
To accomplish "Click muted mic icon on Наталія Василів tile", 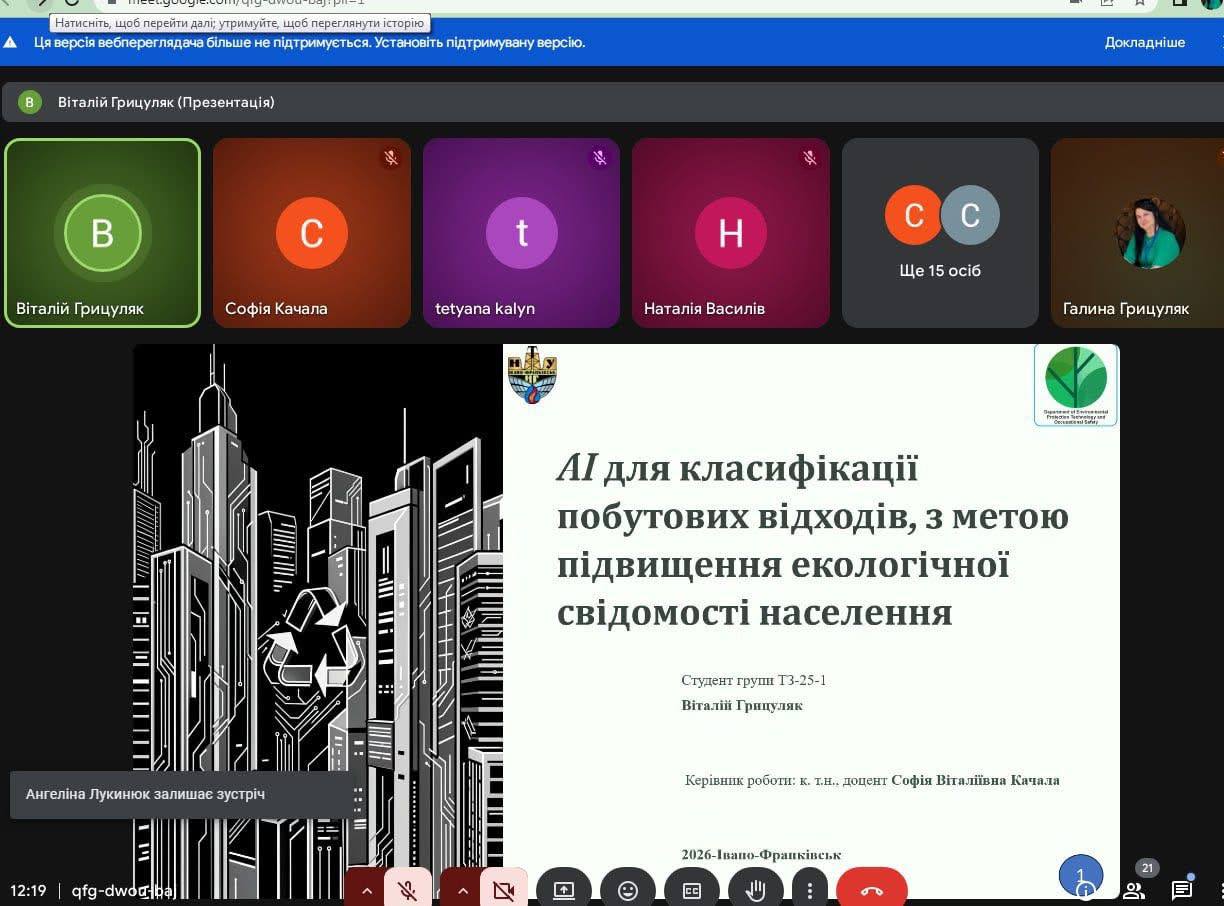I will coord(810,158).
